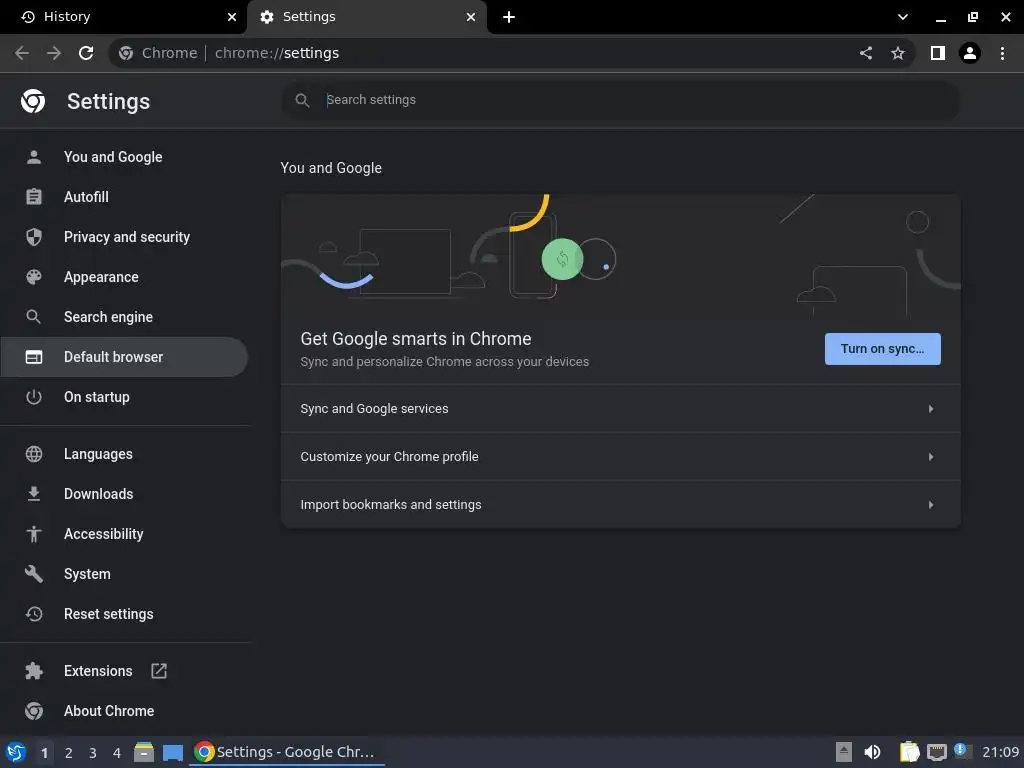This screenshot has width=1024, height=768.
Task: Select the Settings tab
Action: 367,17
